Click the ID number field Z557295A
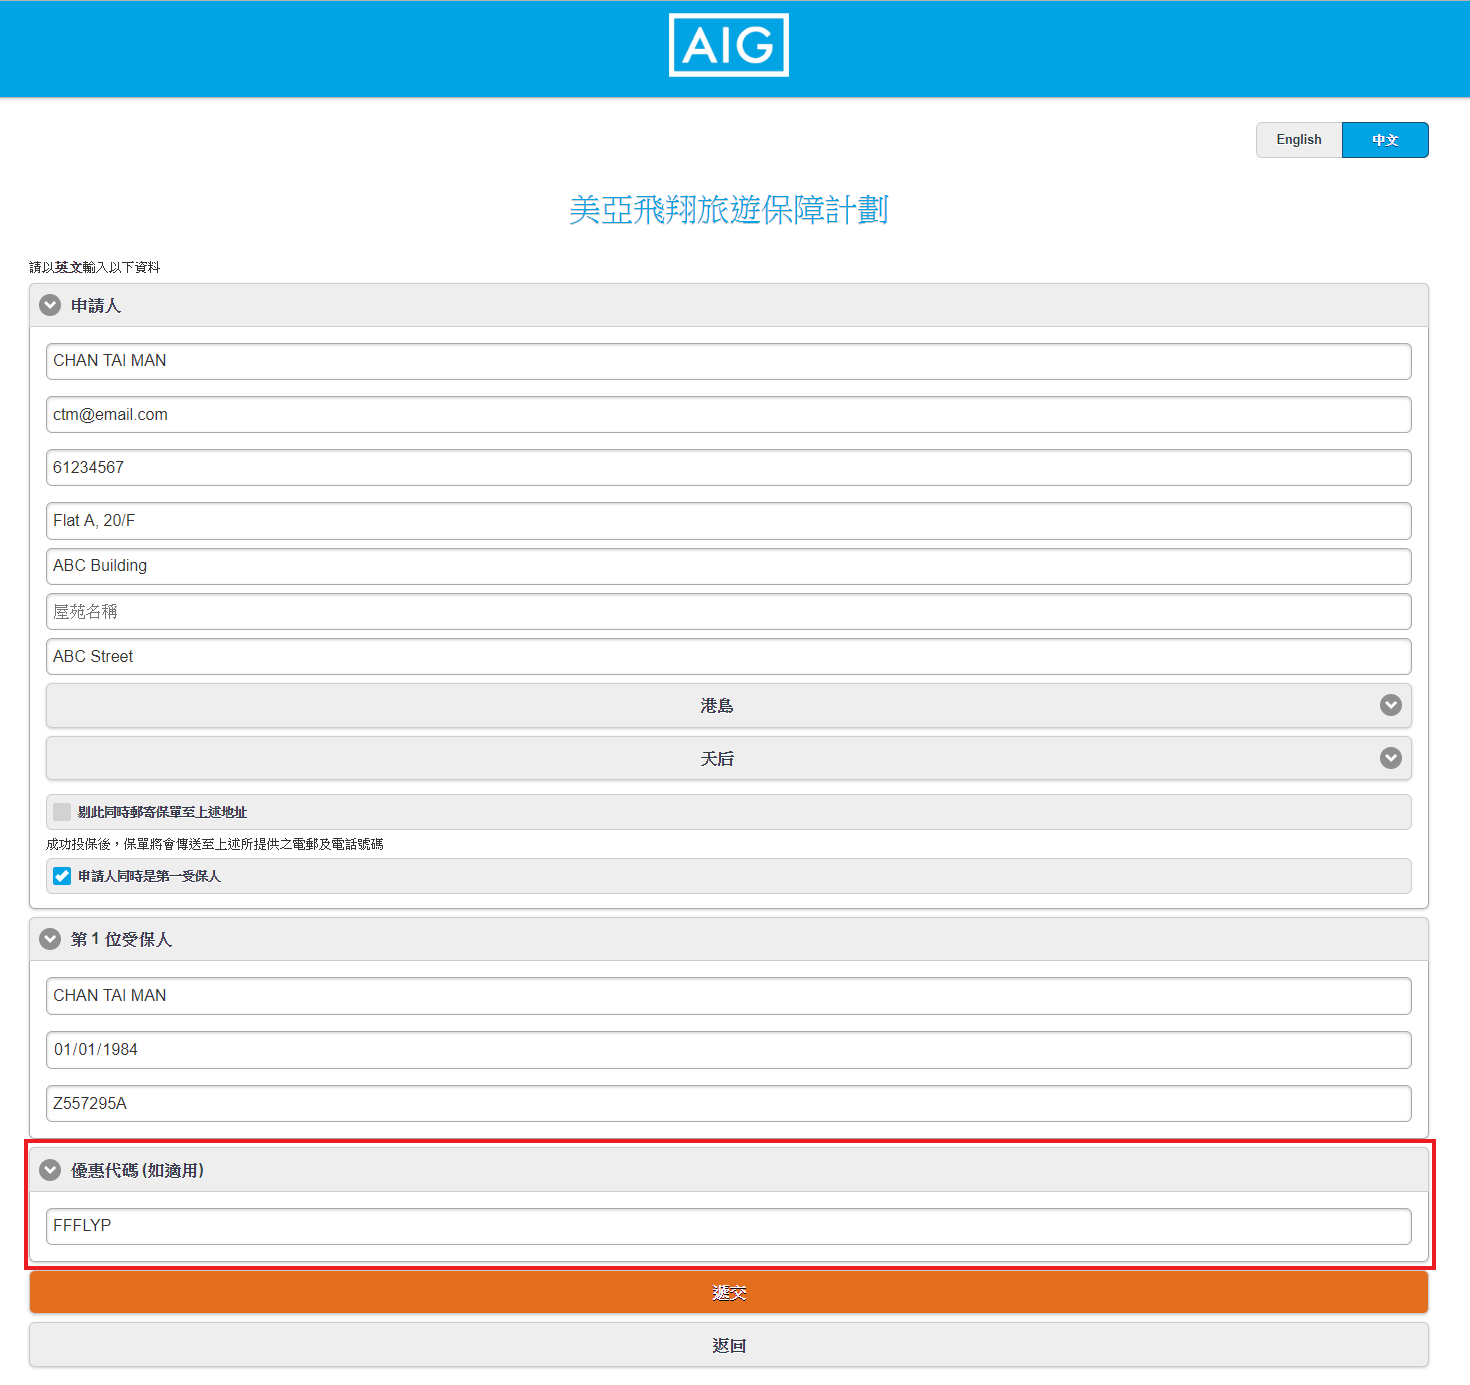Screen dimensions: 1470x1385 click(x=728, y=1104)
